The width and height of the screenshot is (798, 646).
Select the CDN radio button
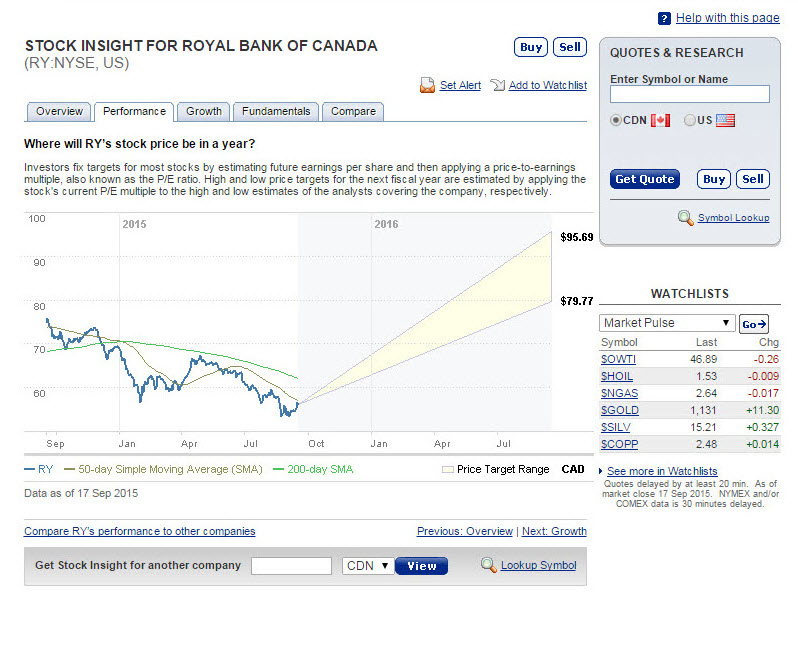coord(616,120)
